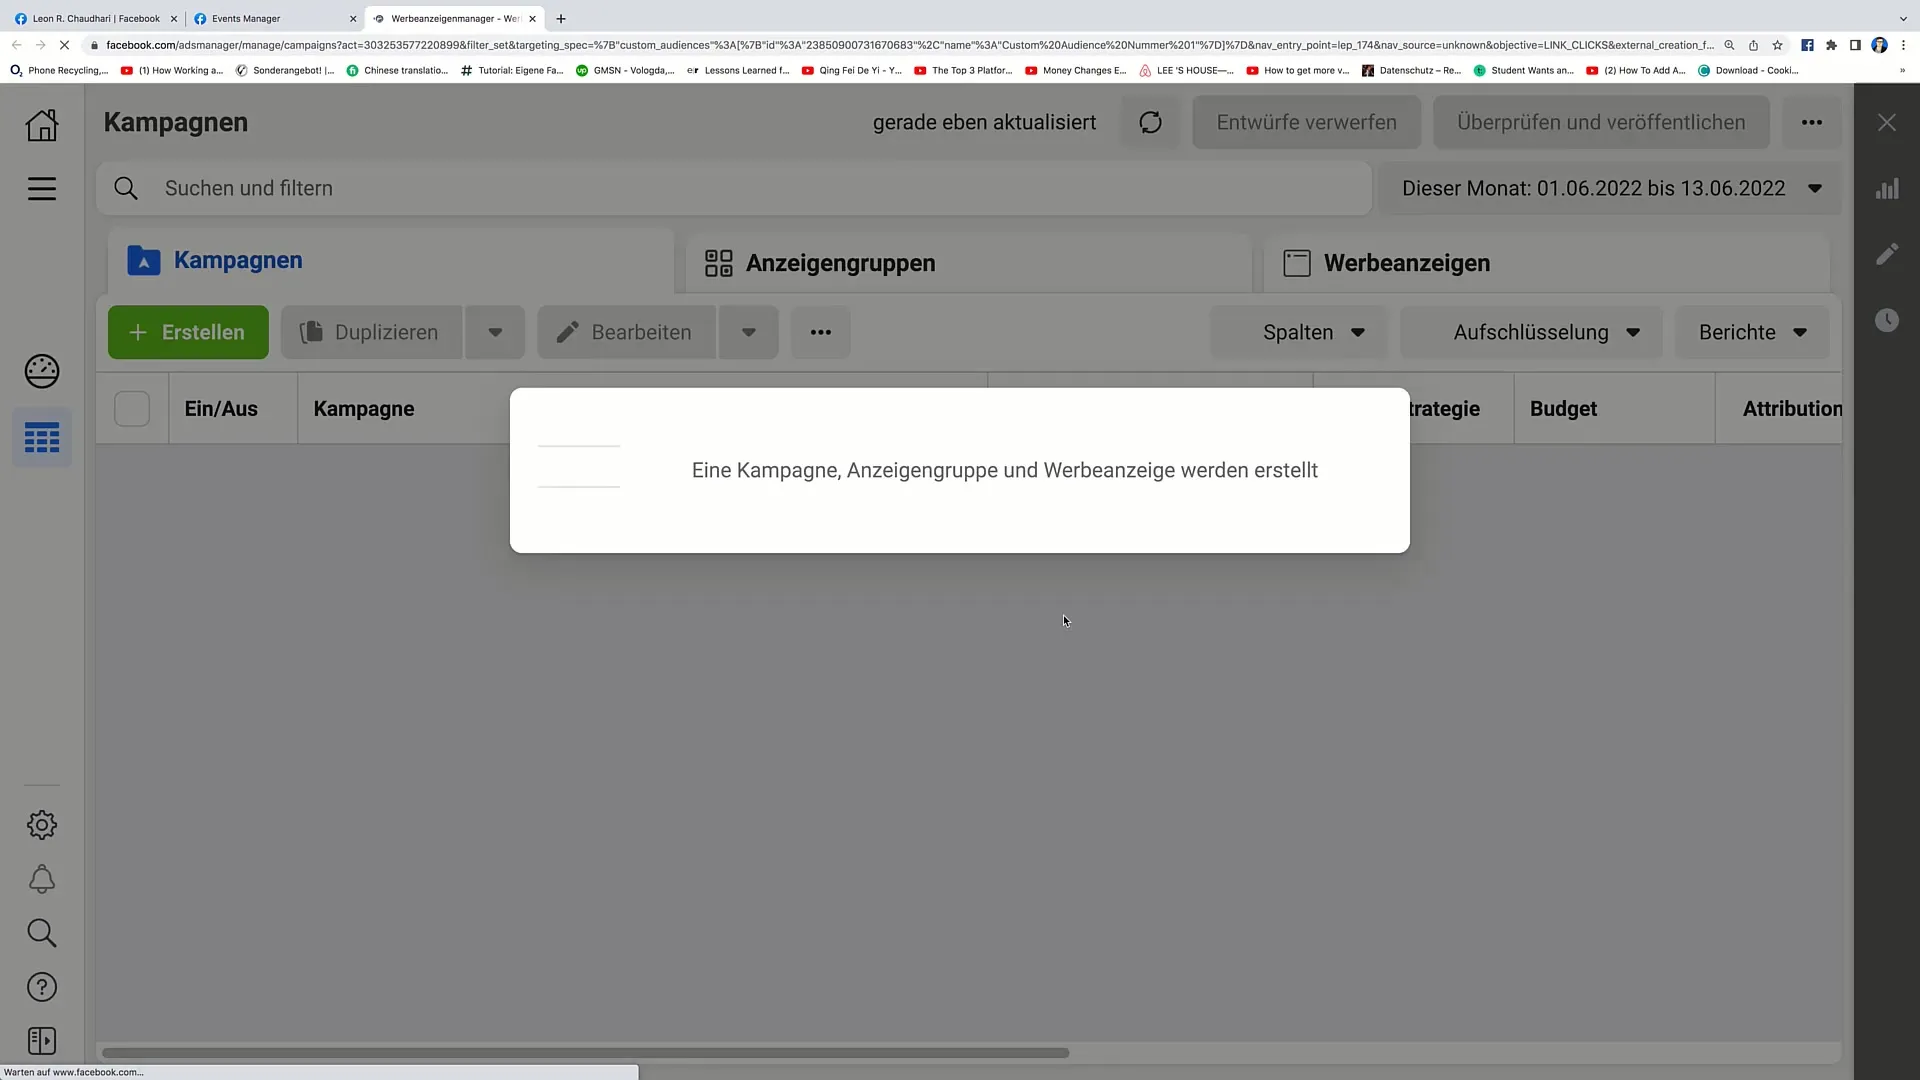Click Entwürfe verwerfen button
The width and height of the screenshot is (1920, 1080).
(x=1306, y=122)
